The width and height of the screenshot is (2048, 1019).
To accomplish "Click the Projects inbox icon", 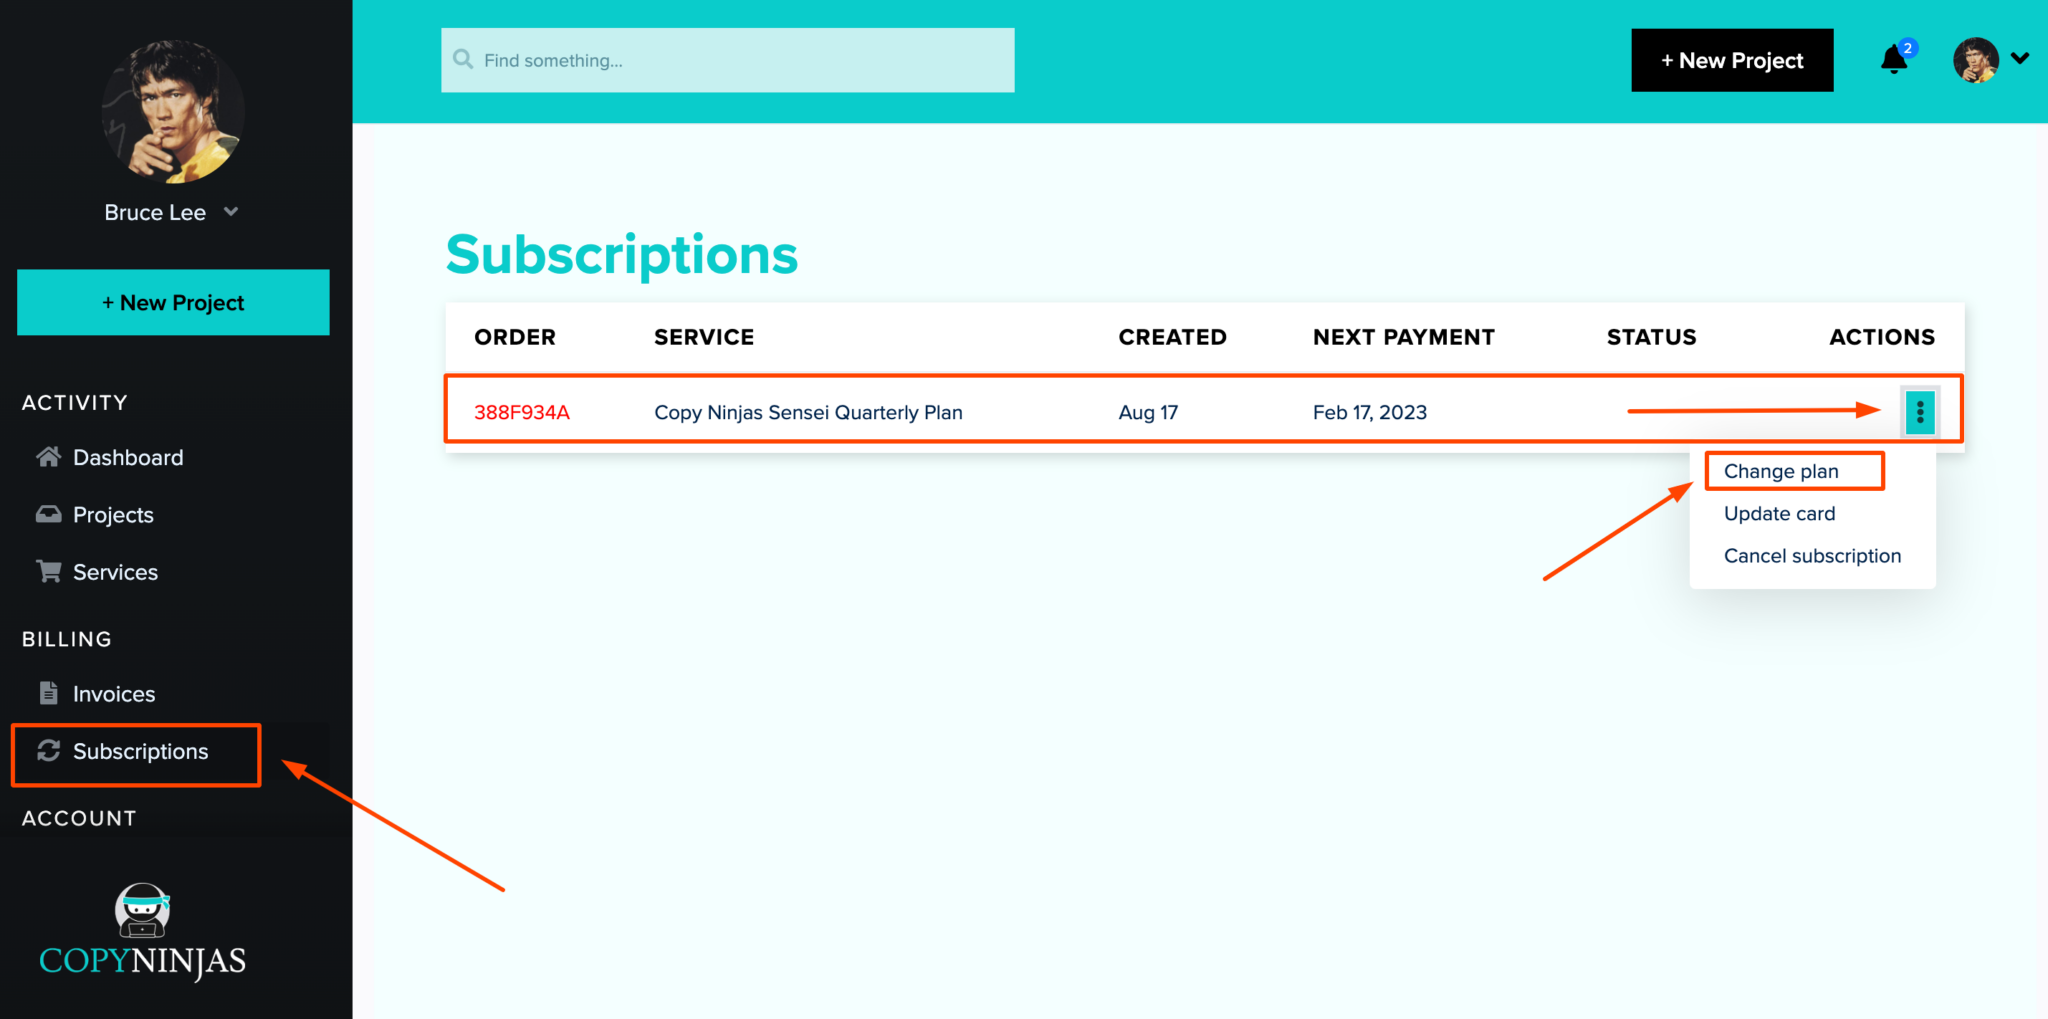I will coord(48,514).
